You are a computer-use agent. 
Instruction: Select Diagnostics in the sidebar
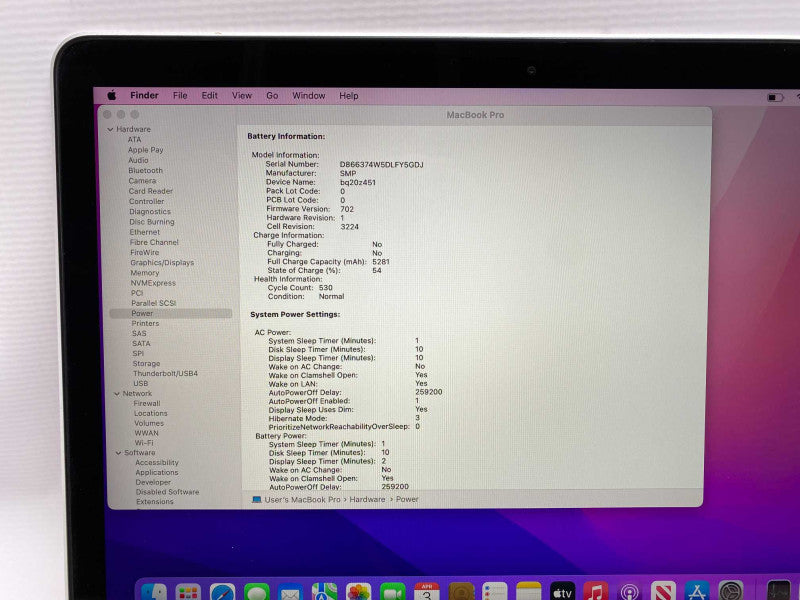(x=150, y=211)
